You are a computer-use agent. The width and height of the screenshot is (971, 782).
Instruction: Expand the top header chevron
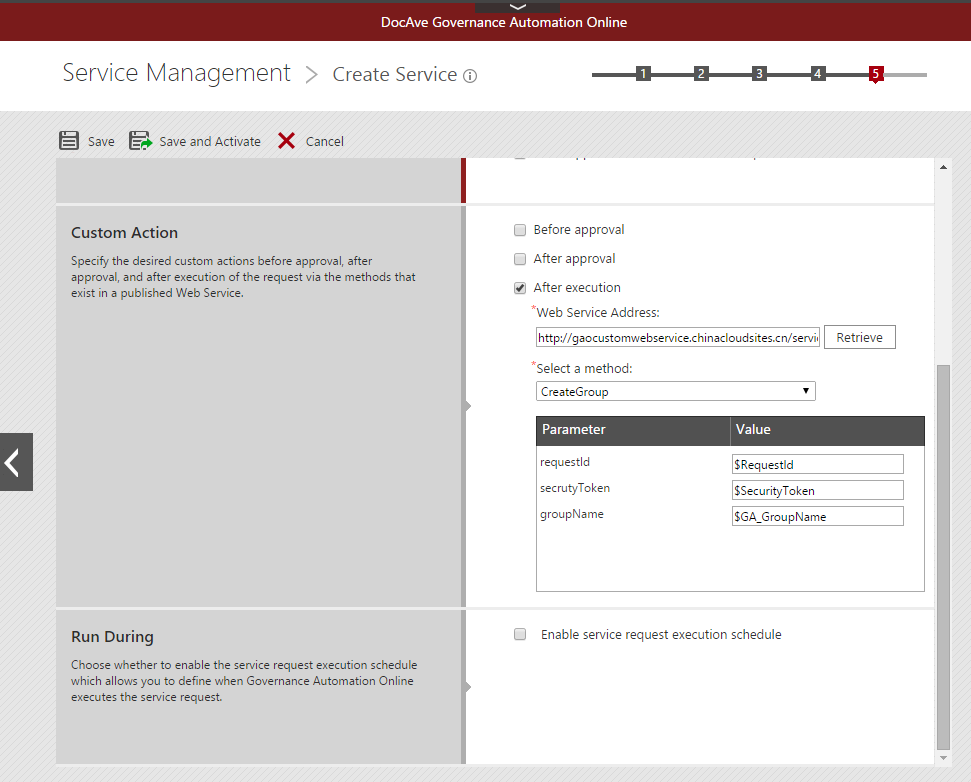tap(517, 7)
